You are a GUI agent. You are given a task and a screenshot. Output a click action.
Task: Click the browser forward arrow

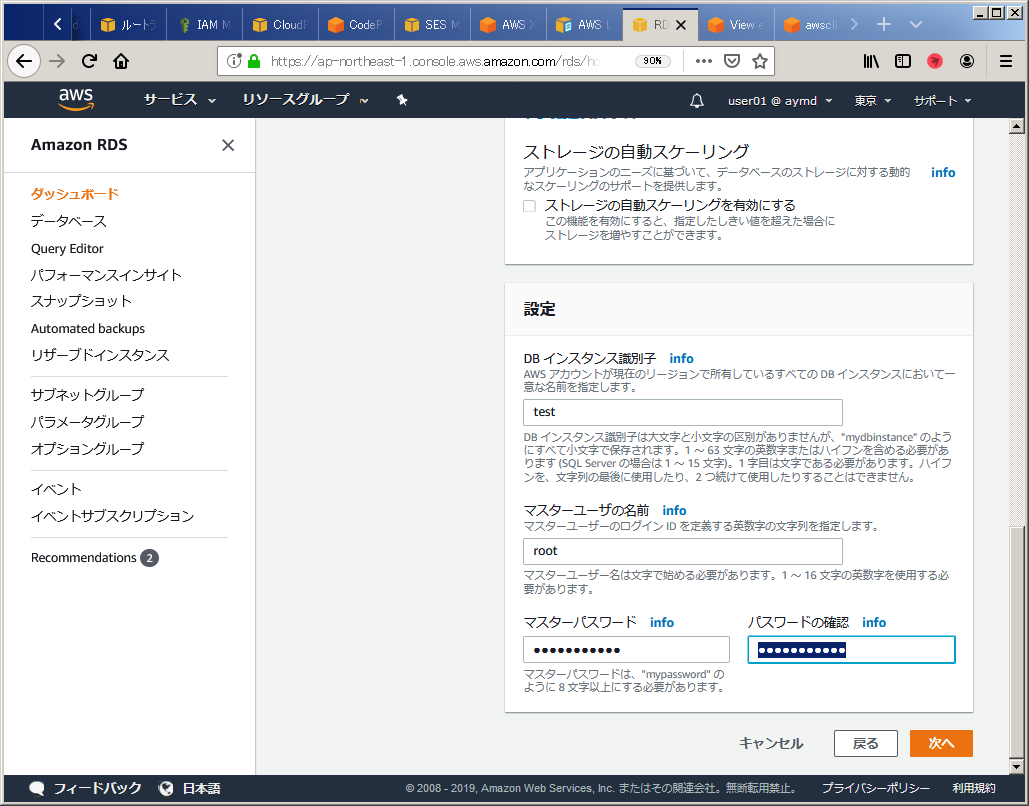pos(58,62)
